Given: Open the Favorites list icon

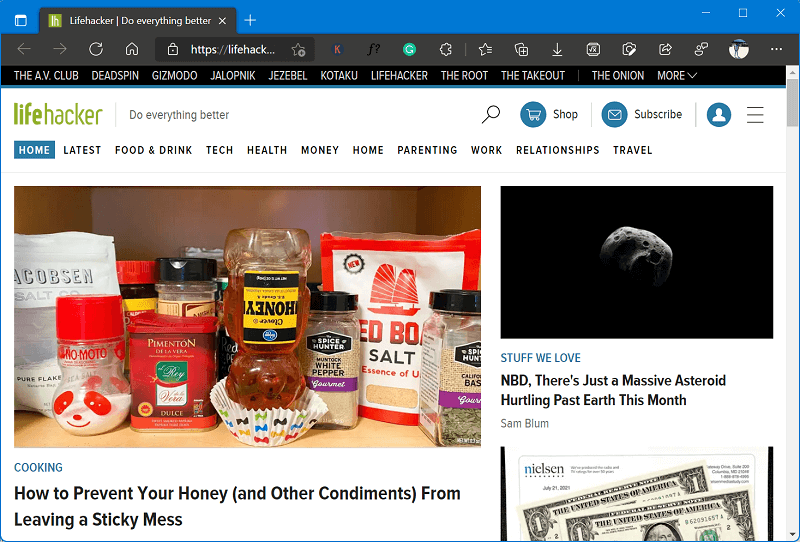Looking at the screenshot, I should [x=485, y=49].
